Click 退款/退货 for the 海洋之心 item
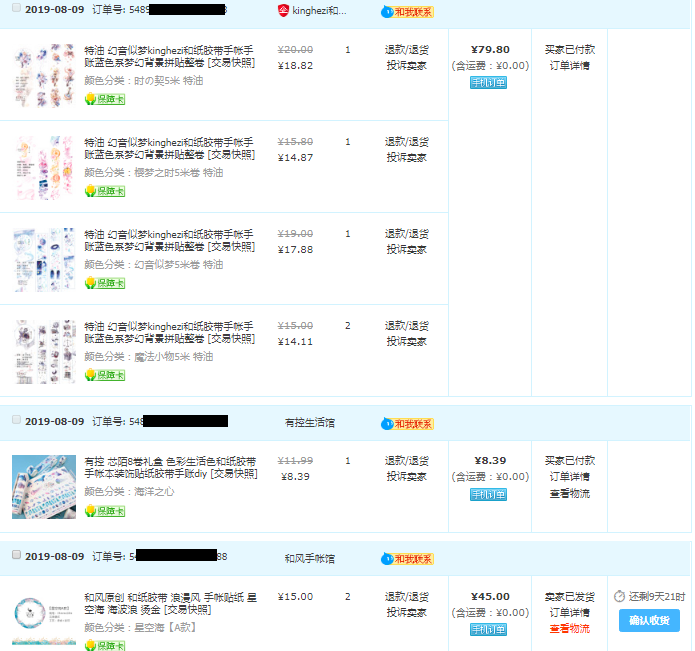 pos(406,460)
